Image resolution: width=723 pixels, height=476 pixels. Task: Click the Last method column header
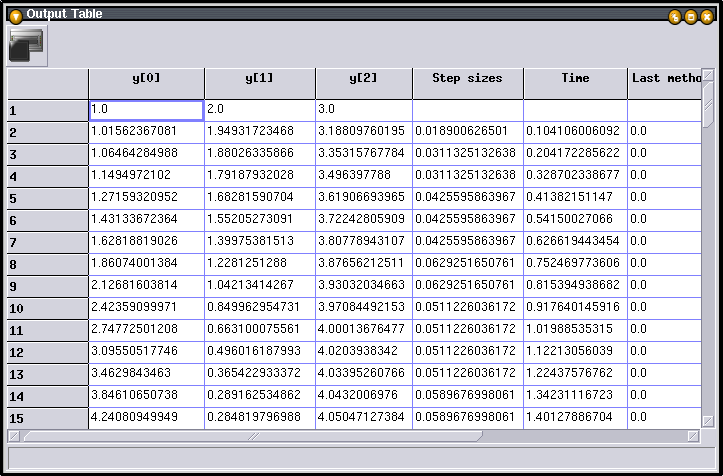point(664,79)
